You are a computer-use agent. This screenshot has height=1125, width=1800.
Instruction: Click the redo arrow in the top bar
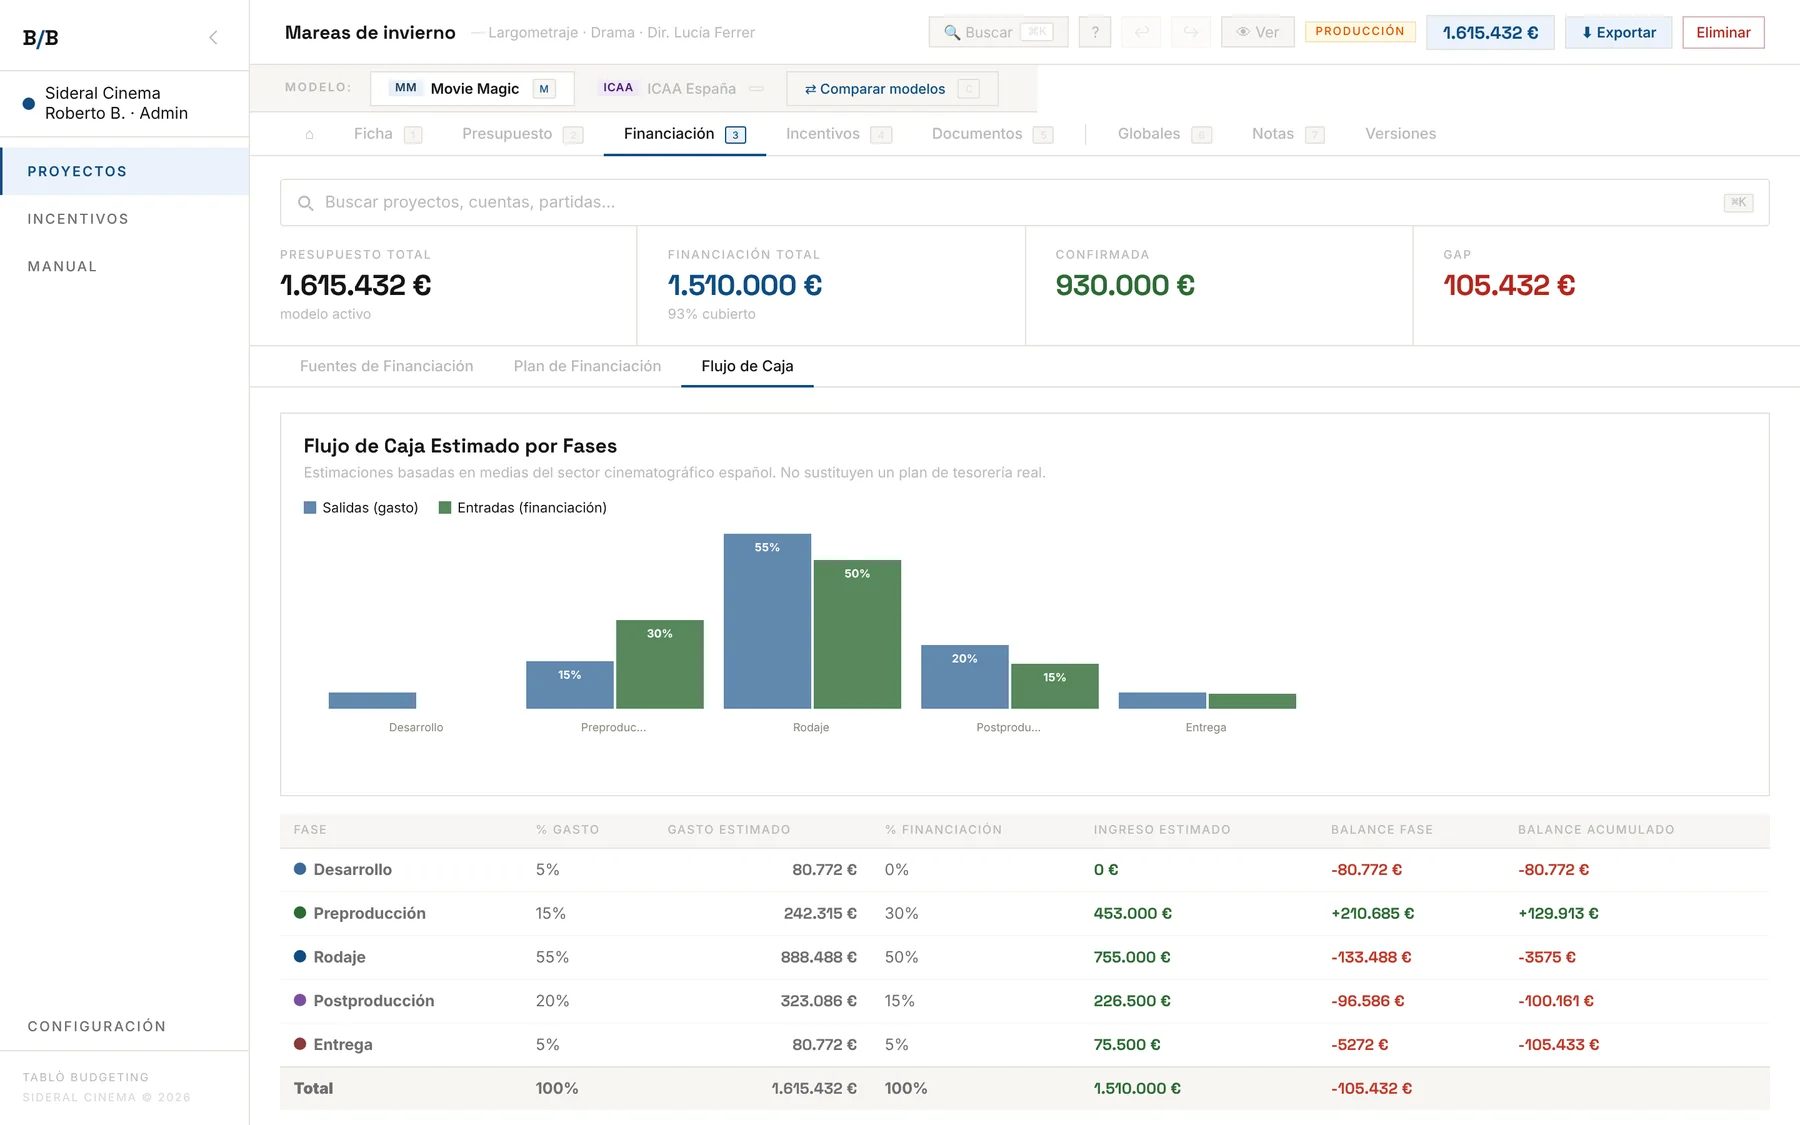tap(1191, 32)
